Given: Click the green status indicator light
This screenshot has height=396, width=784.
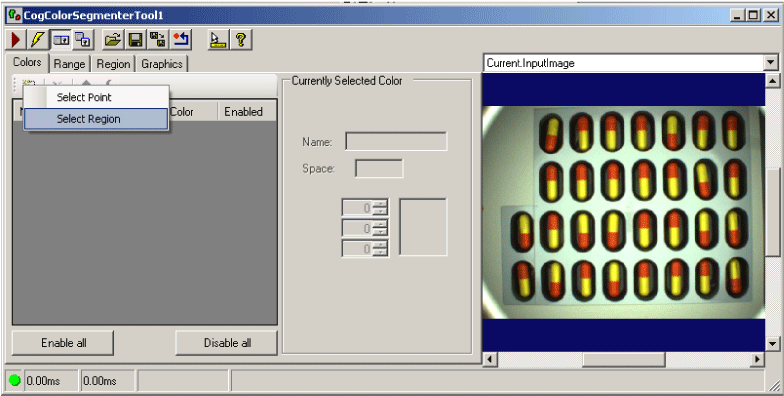Looking at the screenshot, I should 14,380.
